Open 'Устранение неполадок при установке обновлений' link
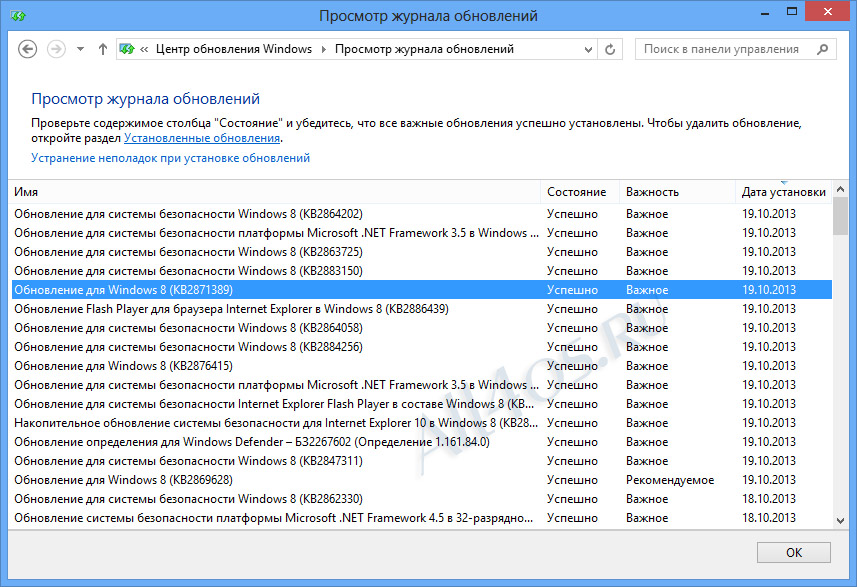The image size is (857, 587). click(x=171, y=158)
